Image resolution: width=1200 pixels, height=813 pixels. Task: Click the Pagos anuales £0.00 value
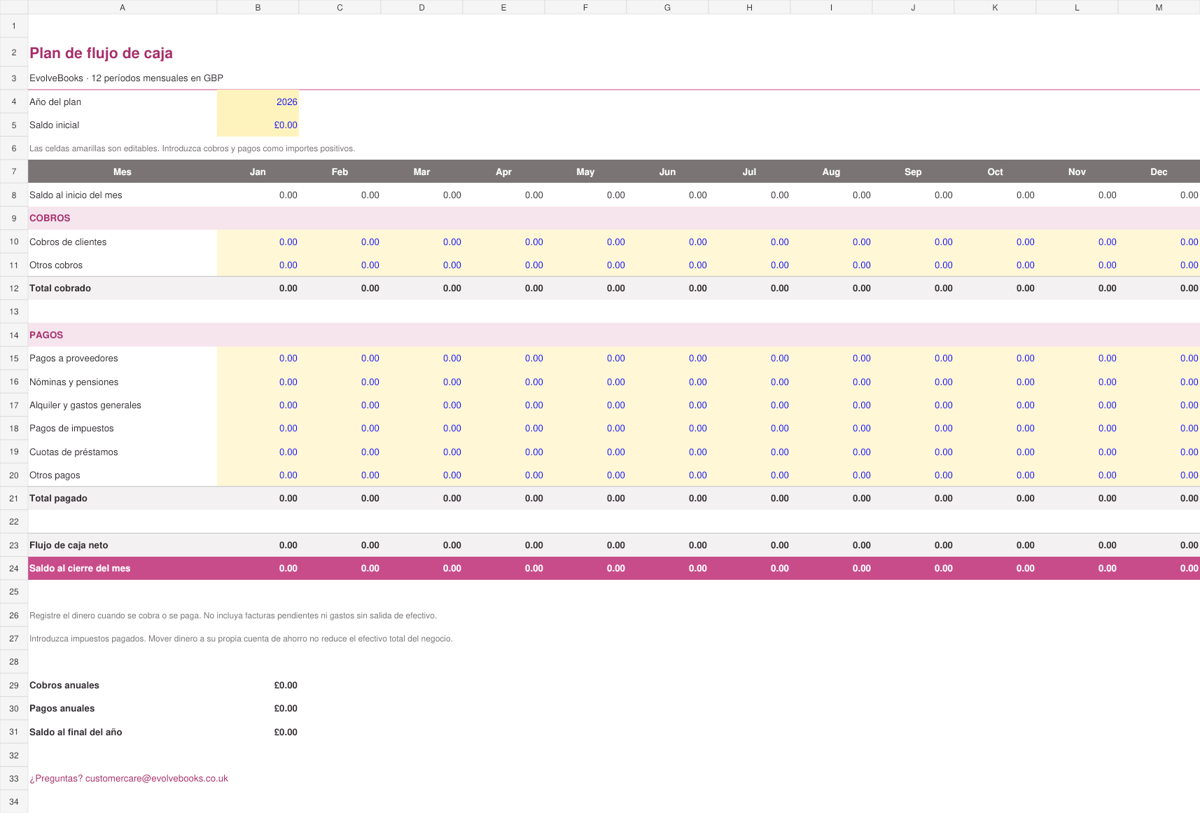[x=285, y=708]
